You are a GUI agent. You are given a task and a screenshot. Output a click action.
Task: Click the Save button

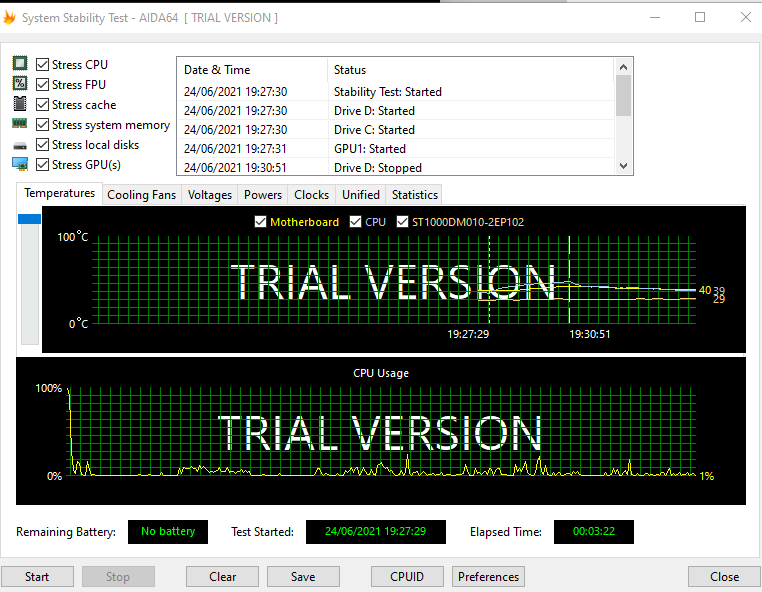coord(303,576)
